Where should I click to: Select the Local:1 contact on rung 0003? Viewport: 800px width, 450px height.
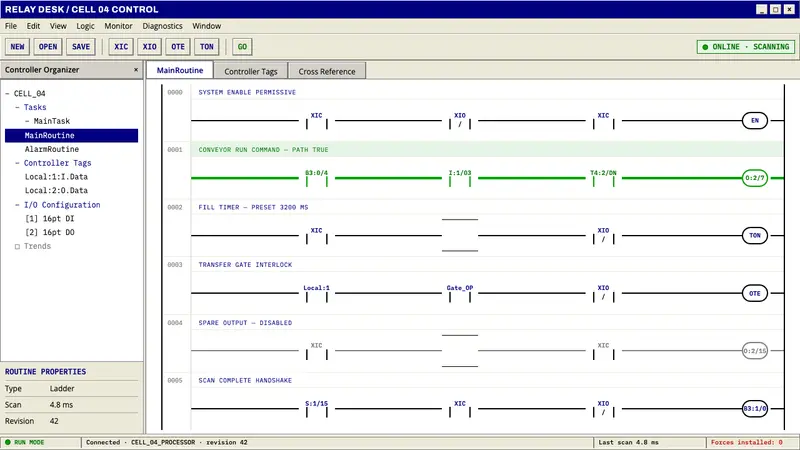coord(316,293)
